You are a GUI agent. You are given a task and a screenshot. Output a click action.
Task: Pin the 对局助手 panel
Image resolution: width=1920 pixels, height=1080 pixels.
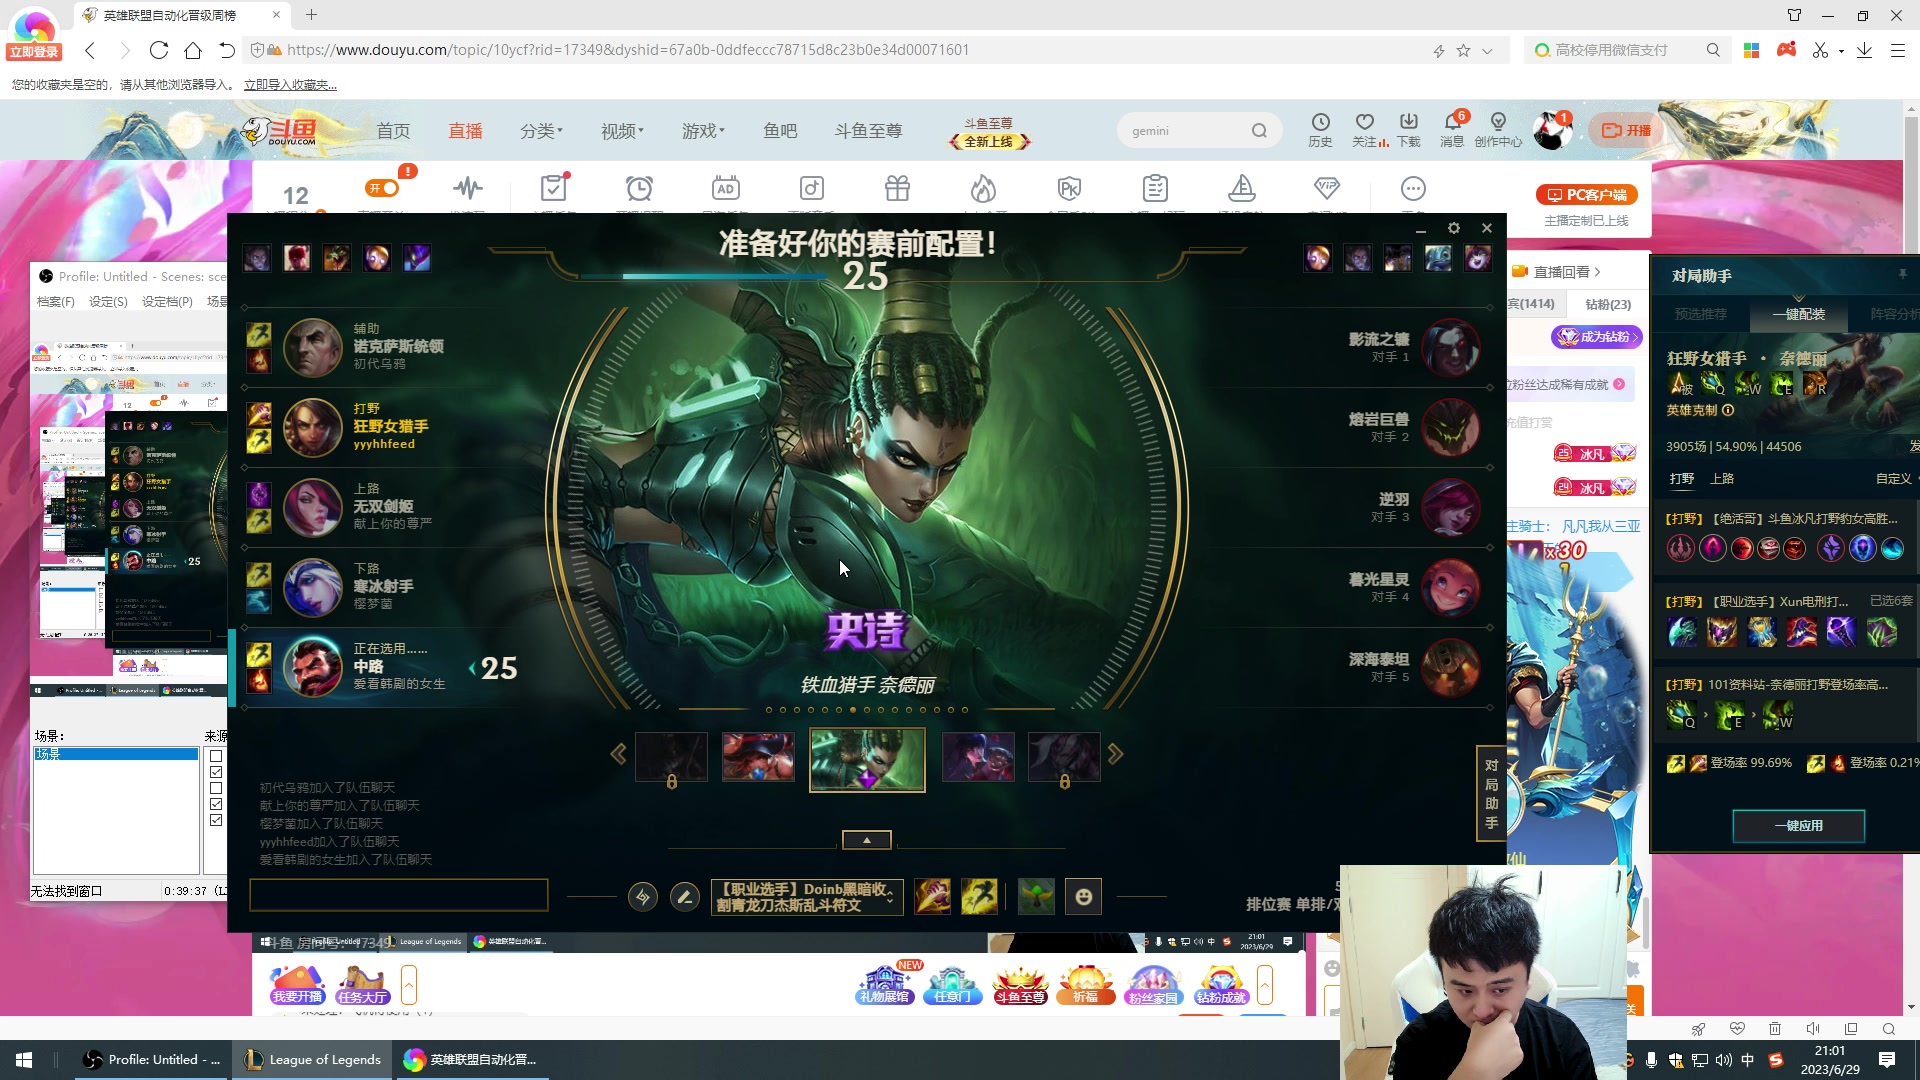tap(1902, 274)
